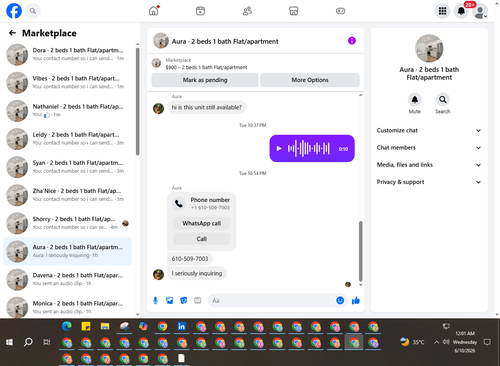Click message '610-509-7003'

[190, 259]
